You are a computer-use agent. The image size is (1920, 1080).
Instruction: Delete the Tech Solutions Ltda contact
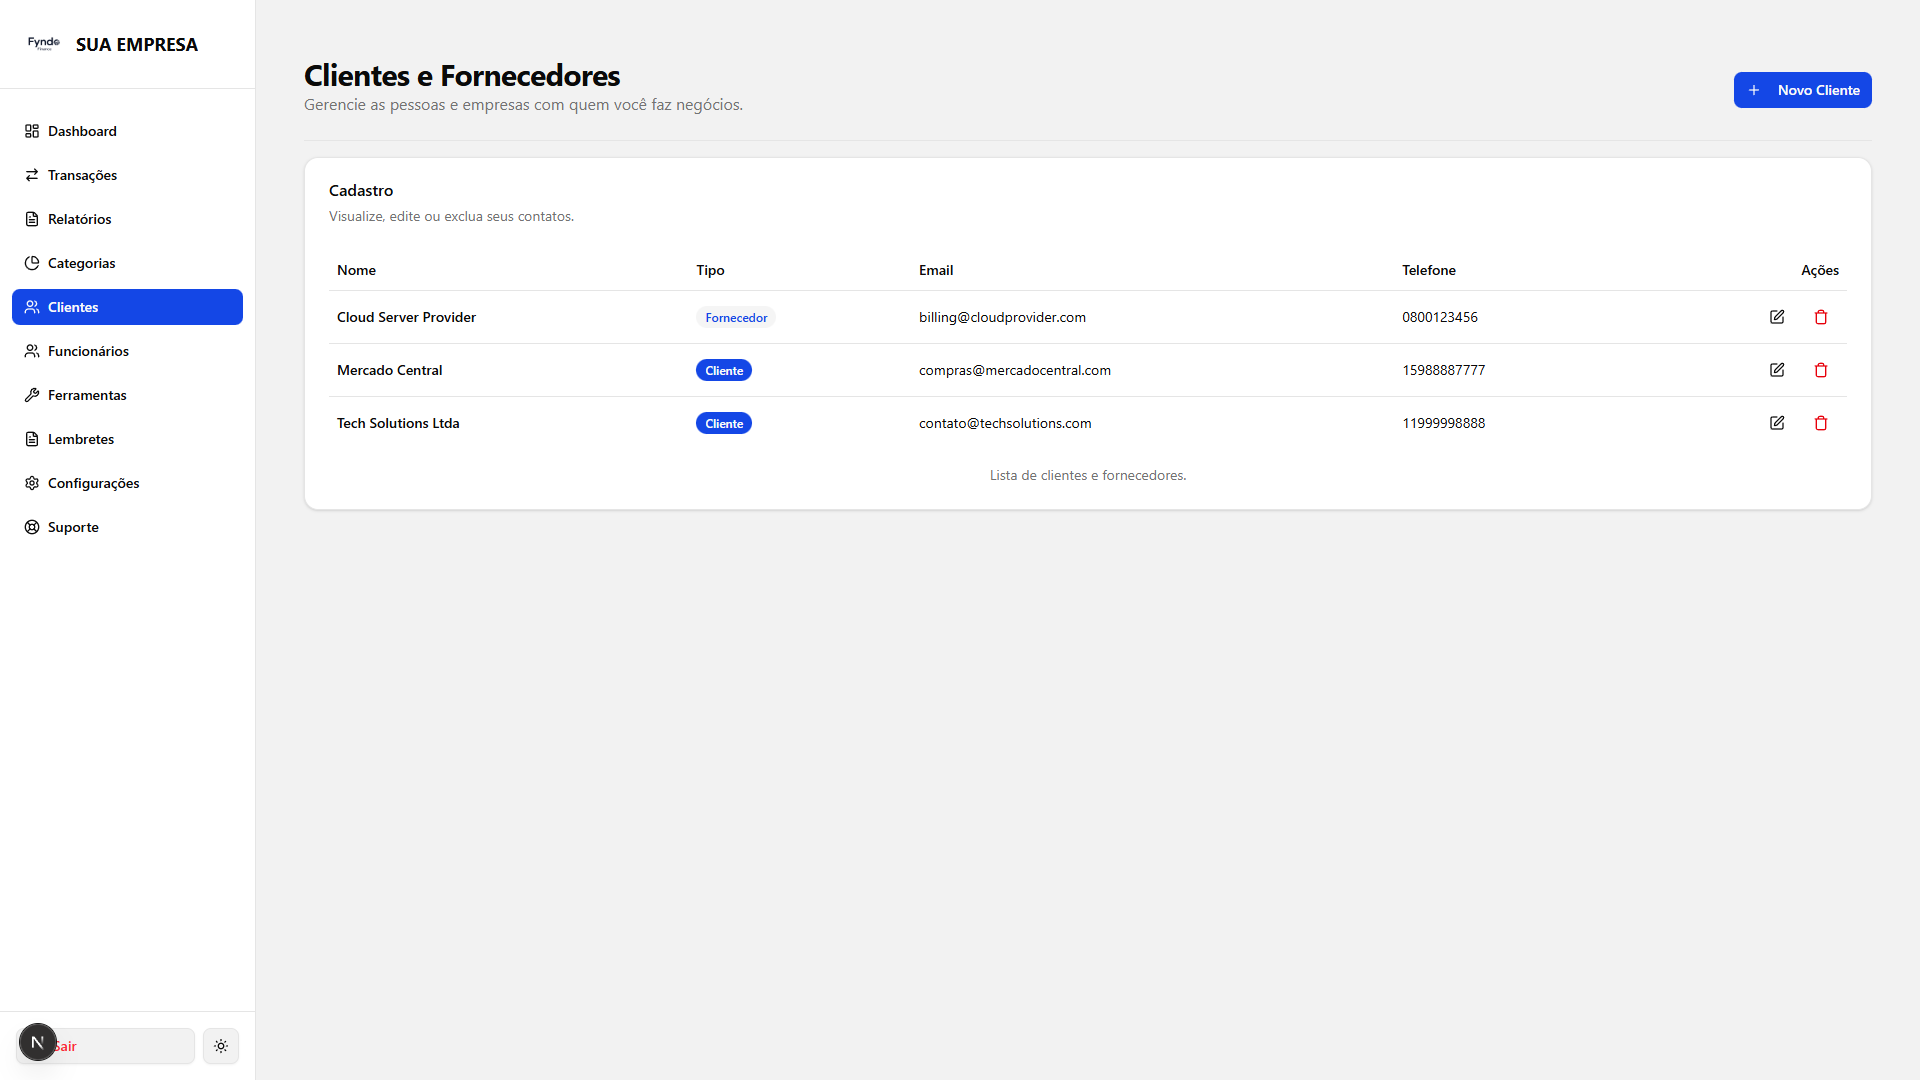1821,423
